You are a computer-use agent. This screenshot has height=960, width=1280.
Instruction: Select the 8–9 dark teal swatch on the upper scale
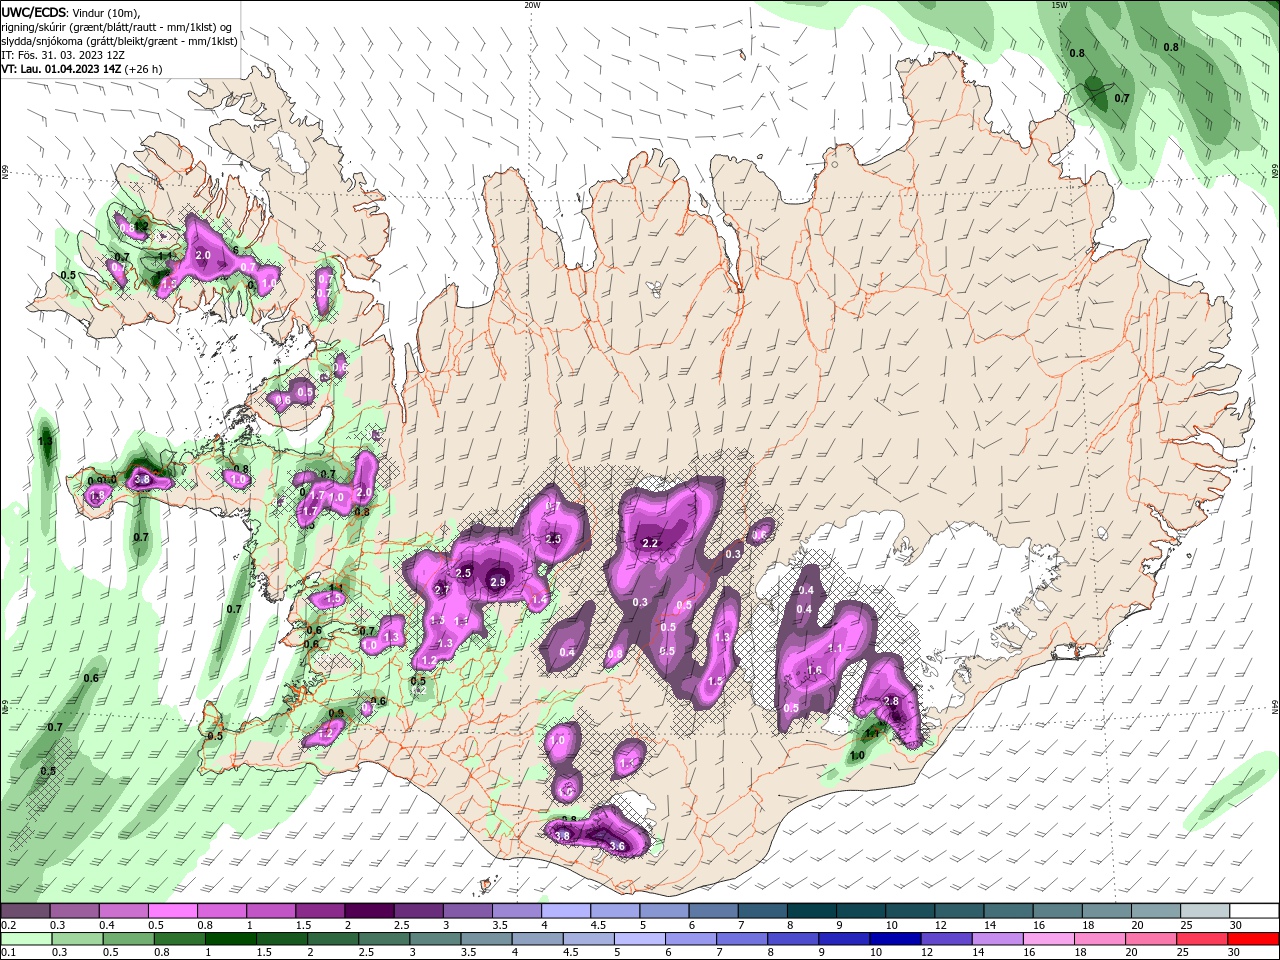pos(812,911)
